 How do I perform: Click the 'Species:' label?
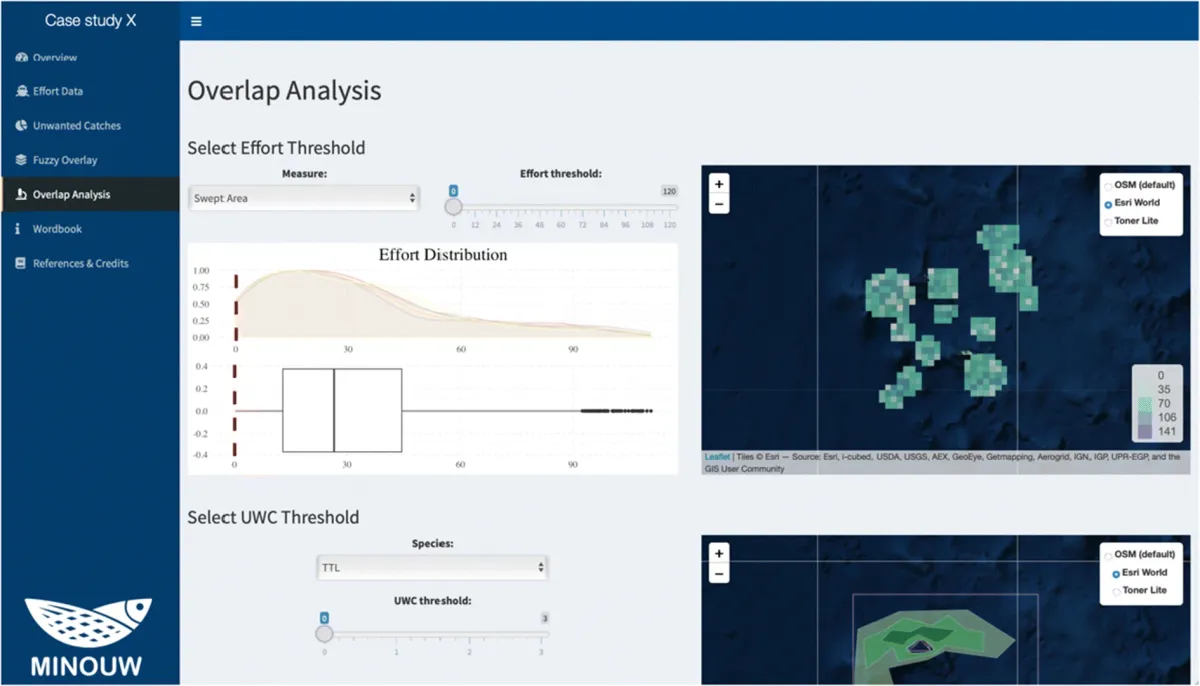click(x=432, y=543)
